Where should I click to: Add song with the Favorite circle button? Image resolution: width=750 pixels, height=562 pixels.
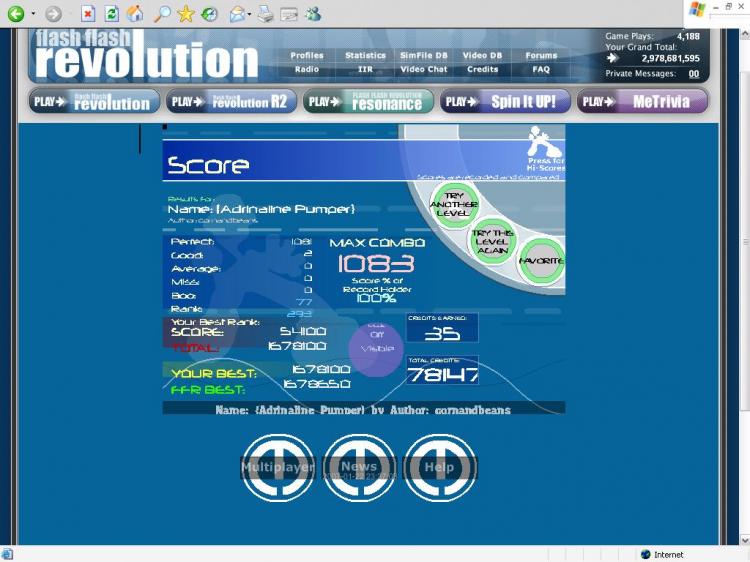[541, 261]
